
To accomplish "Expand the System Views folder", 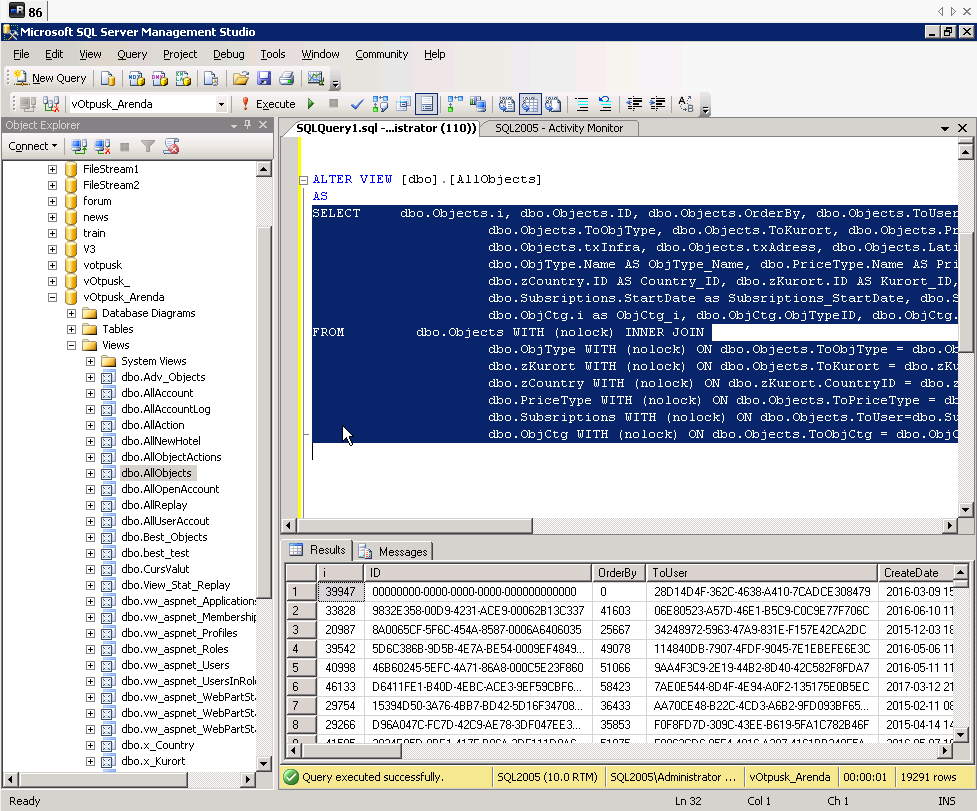I will [x=90, y=361].
